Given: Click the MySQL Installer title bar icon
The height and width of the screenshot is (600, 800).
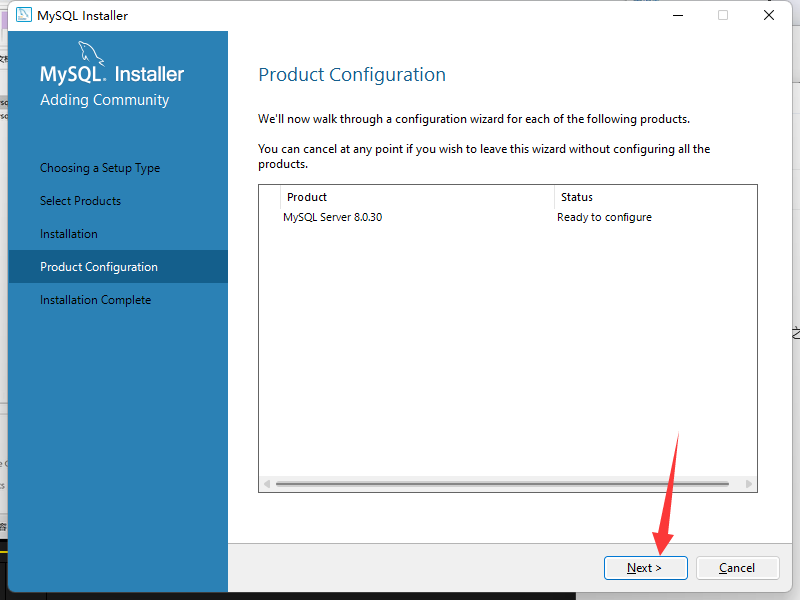Looking at the screenshot, I should [x=23, y=15].
